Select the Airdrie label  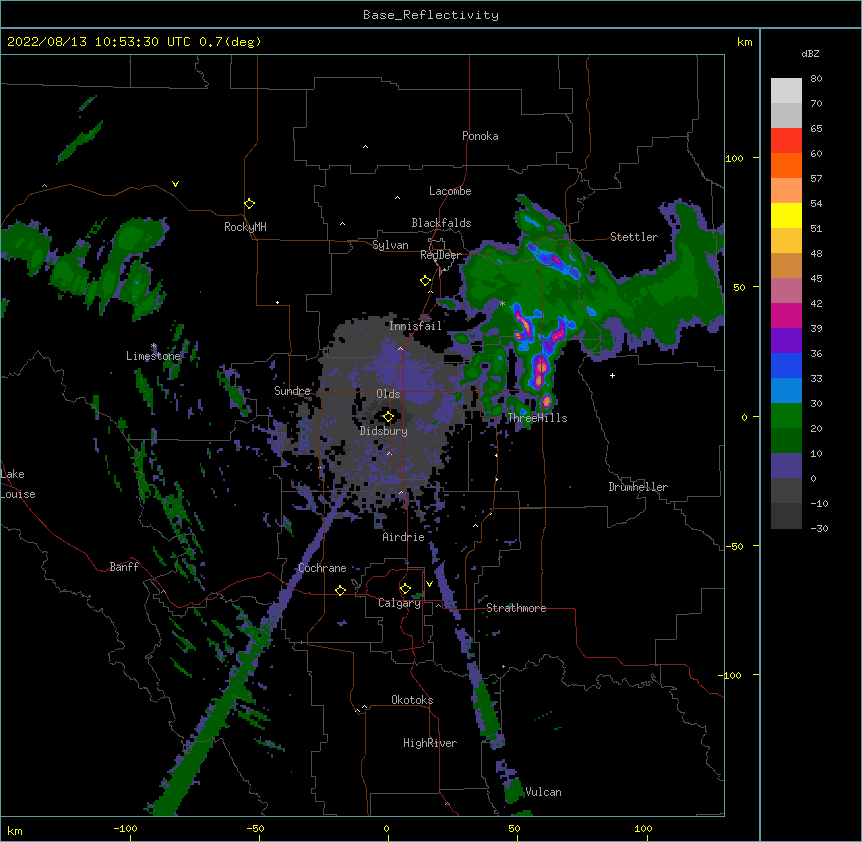pos(404,537)
